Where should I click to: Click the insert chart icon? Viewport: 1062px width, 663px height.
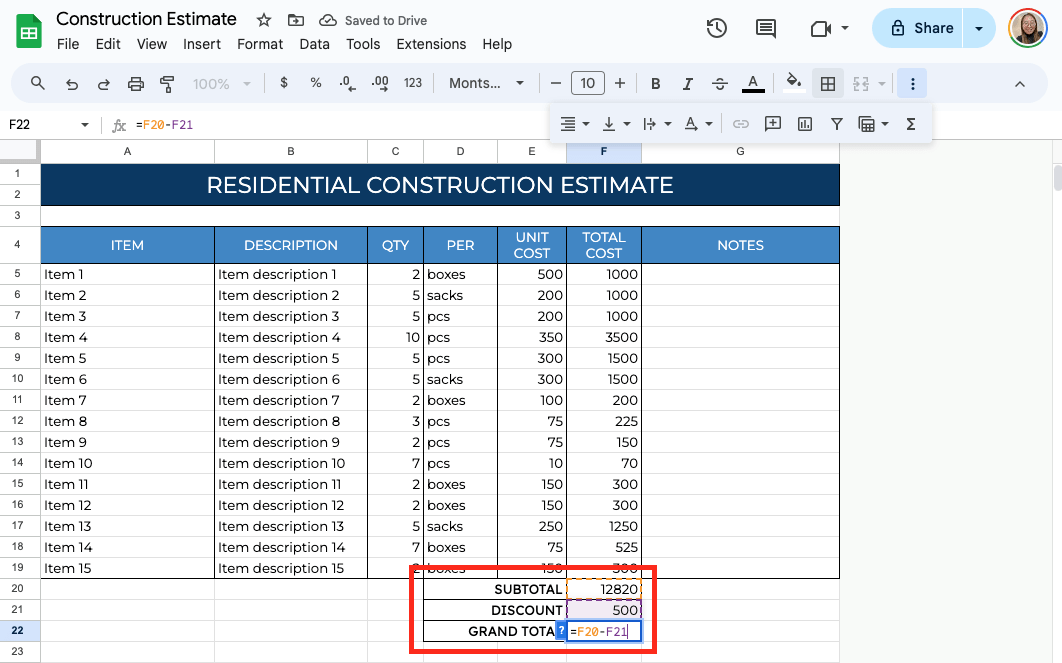[805, 124]
